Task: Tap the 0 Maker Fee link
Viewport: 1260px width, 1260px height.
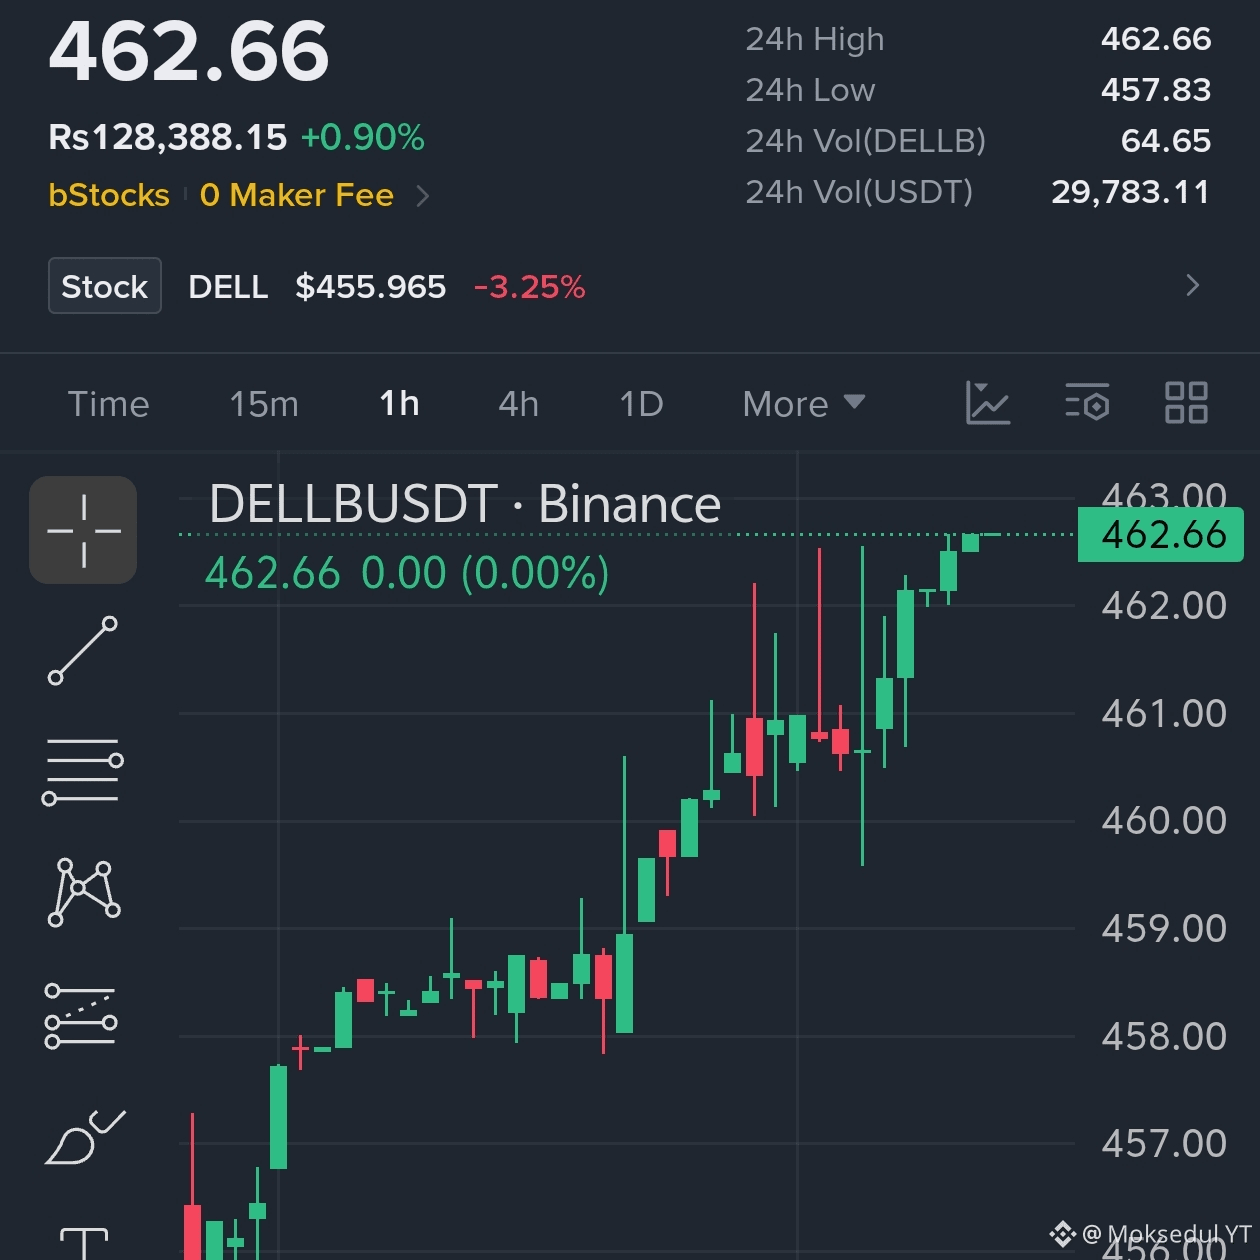Action: [297, 195]
